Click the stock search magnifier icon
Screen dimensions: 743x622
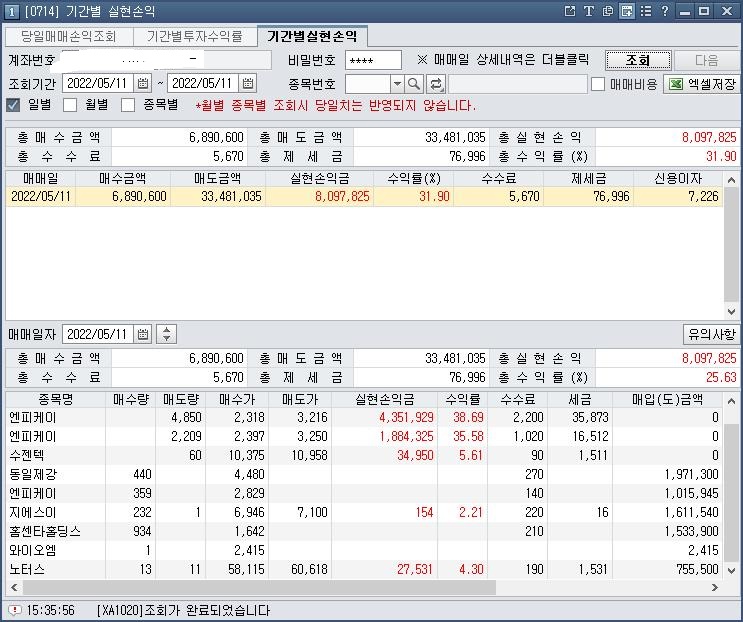[414, 84]
